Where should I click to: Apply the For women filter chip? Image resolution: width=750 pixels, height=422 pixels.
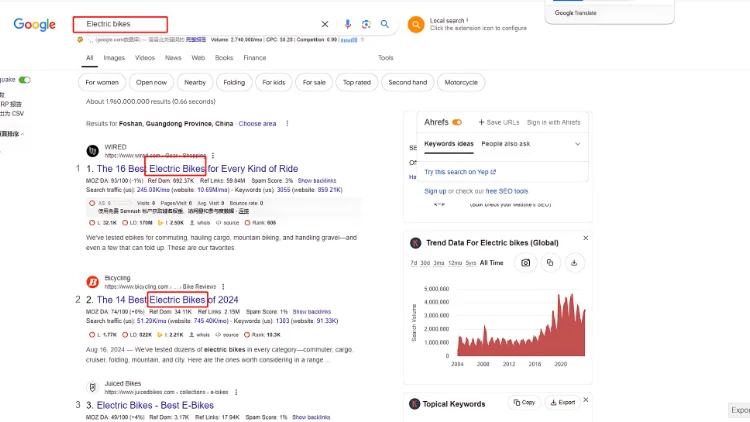102,82
